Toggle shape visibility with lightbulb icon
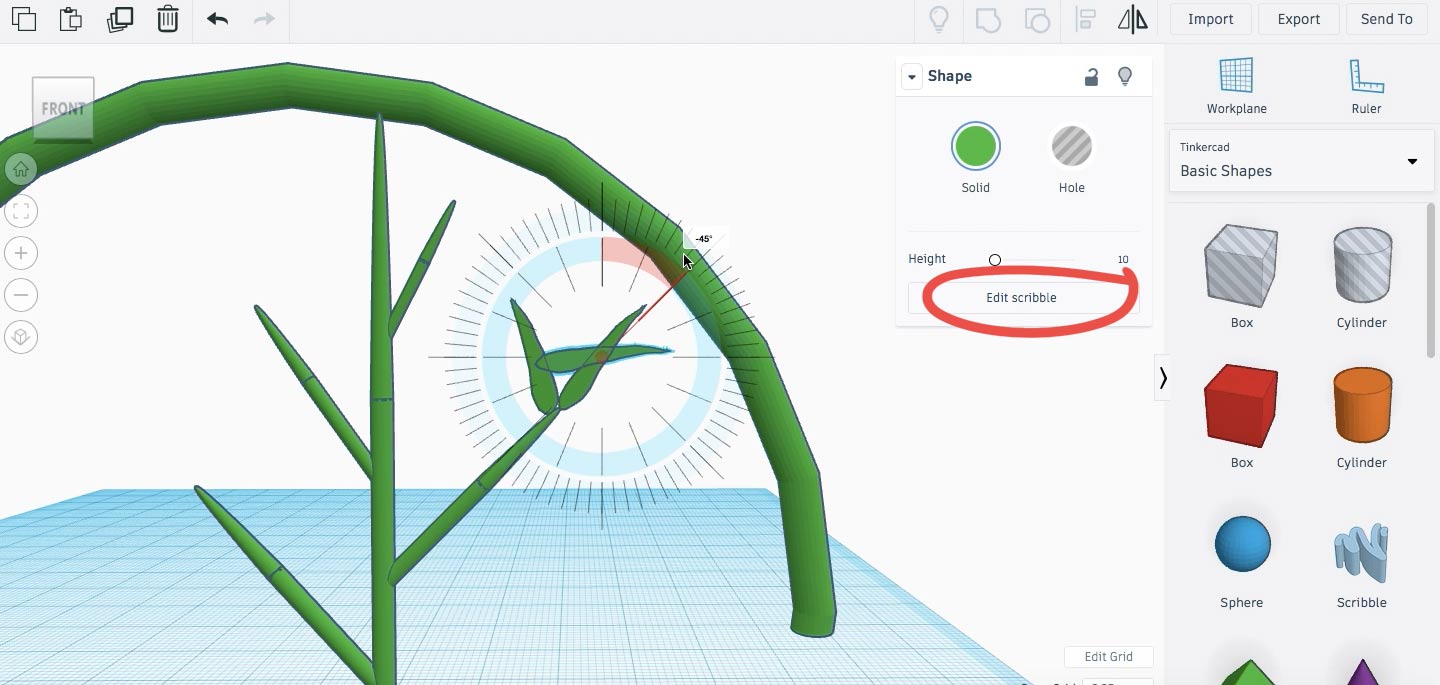The image size is (1440, 685). click(1125, 76)
